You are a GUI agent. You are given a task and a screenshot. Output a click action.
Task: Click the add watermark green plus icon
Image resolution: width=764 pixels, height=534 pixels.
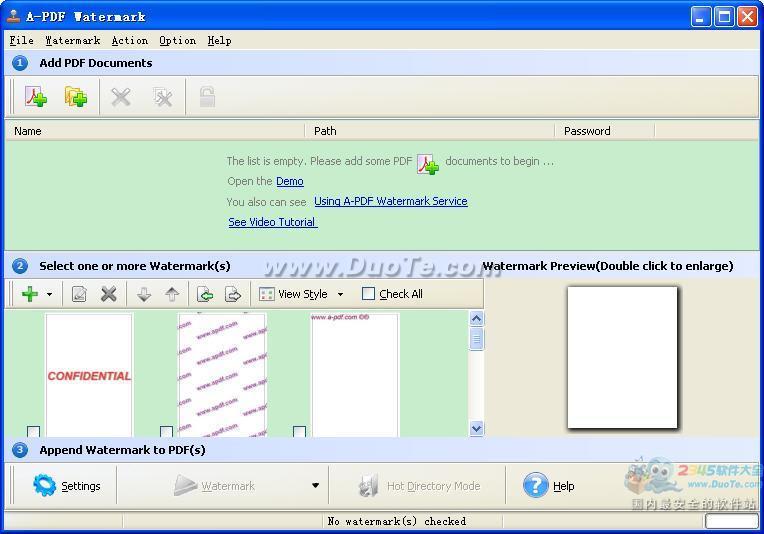[29, 294]
